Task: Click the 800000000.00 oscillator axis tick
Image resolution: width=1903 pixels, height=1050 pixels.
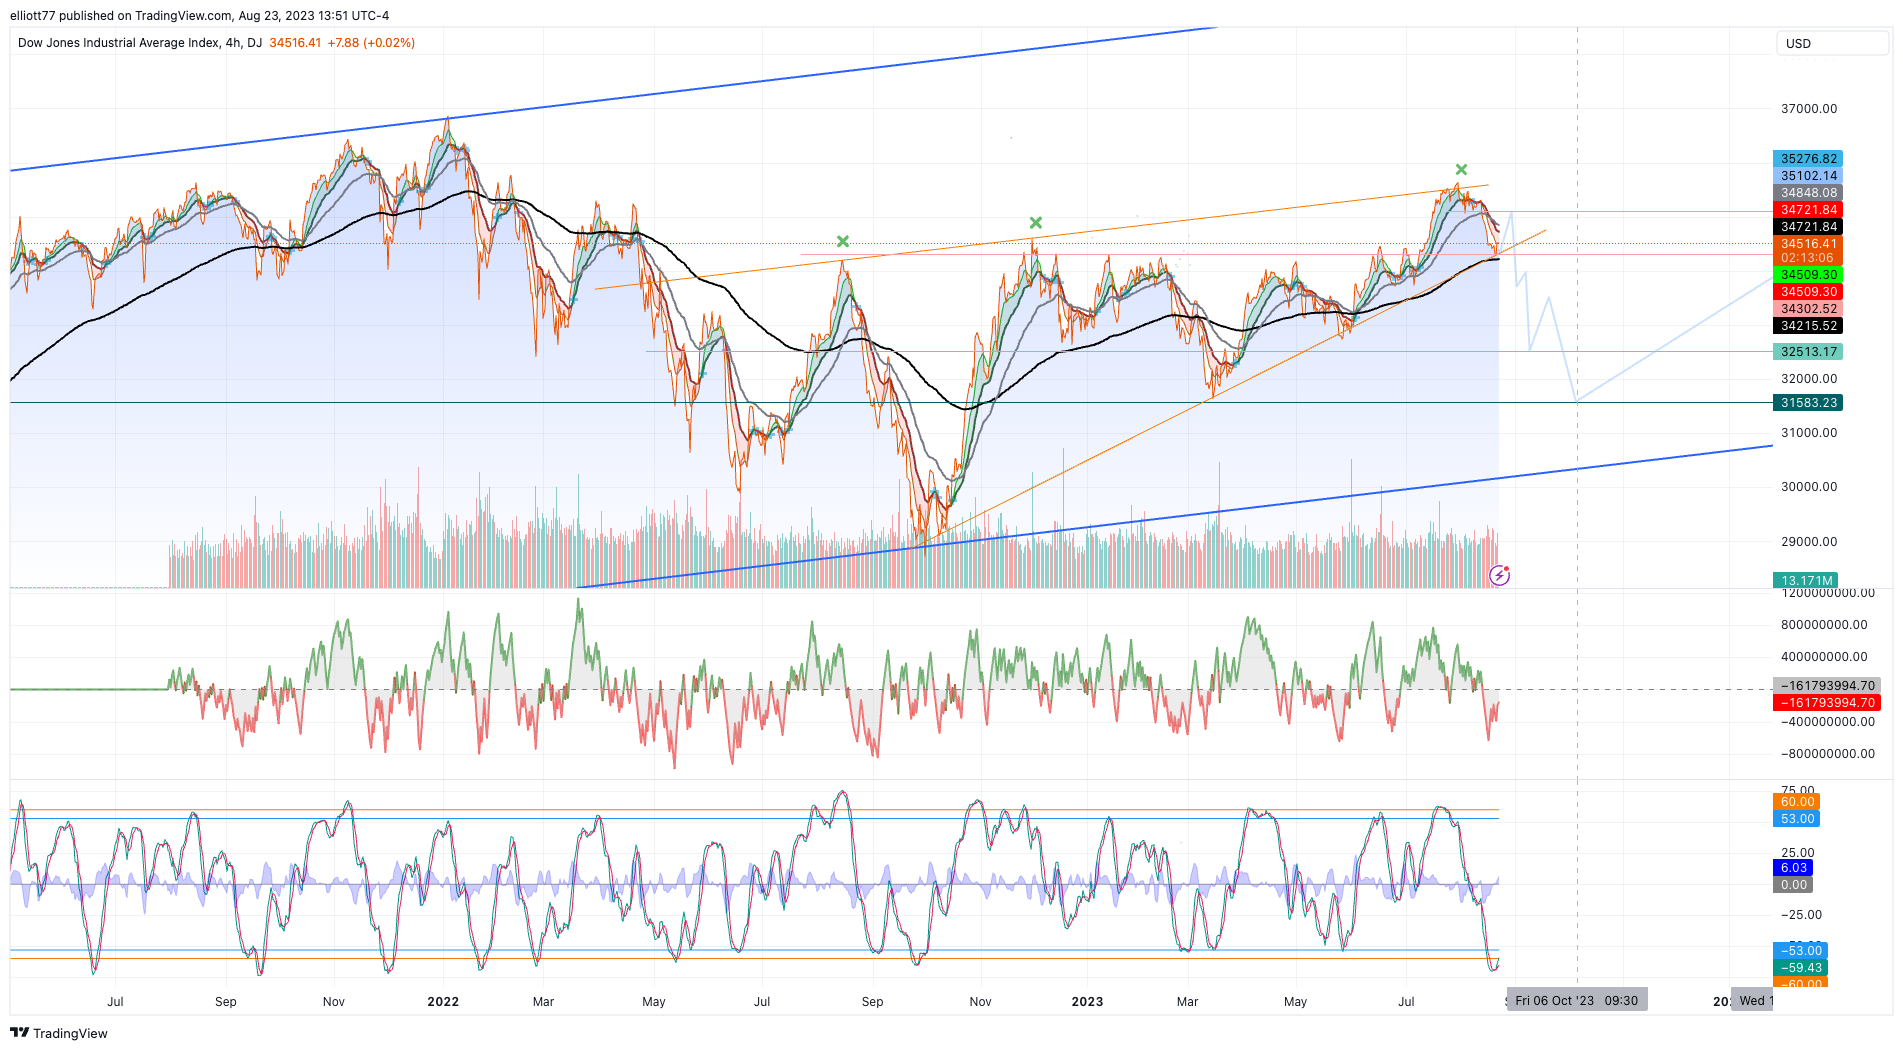Action: (1824, 625)
